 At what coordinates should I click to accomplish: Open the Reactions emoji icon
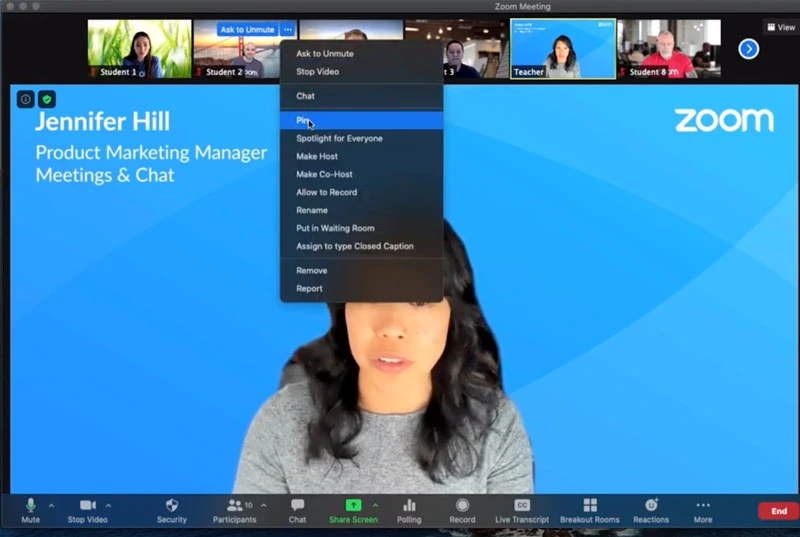tap(651, 506)
